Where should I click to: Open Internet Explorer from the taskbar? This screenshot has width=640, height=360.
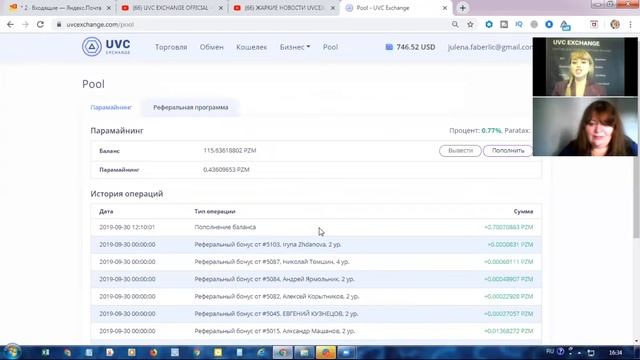[261, 352]
